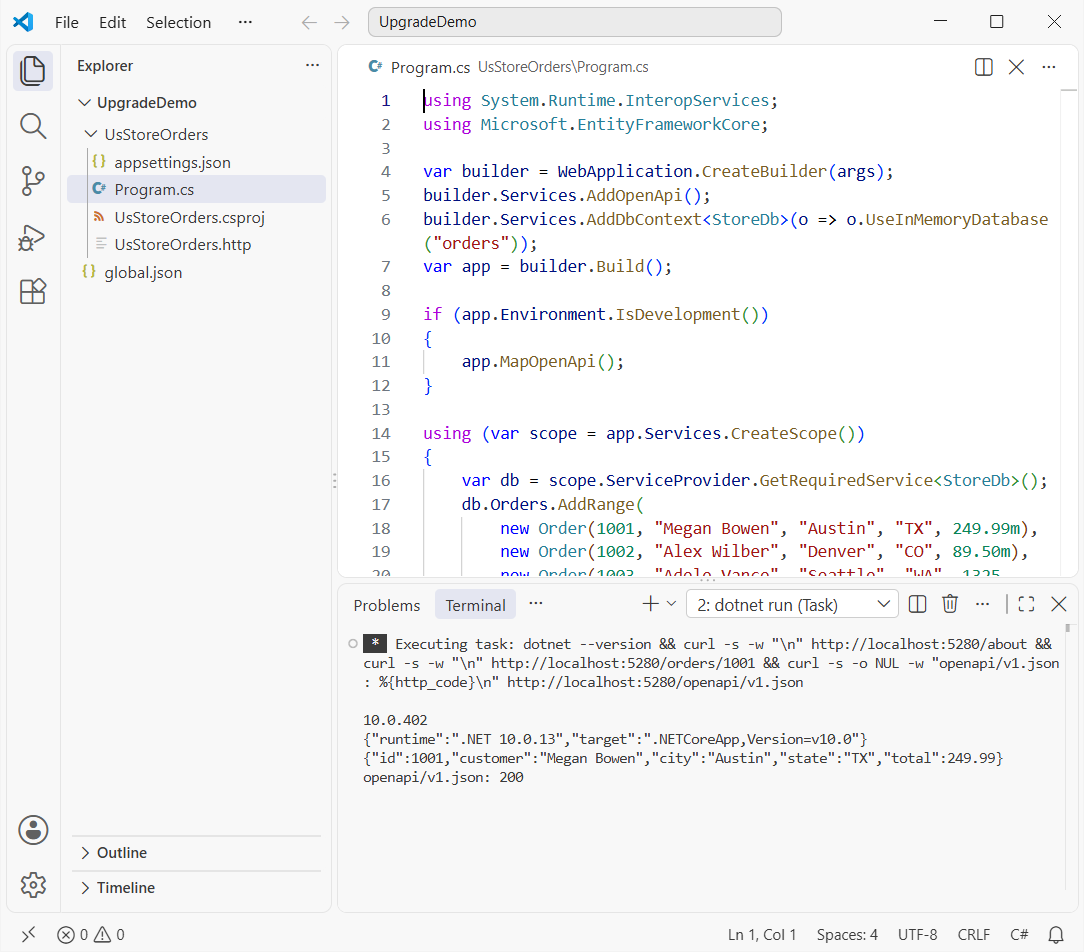The image size is (1084, 952).
Task: Open the new terminal profile dropdown arrow
Action: point(671,604)
